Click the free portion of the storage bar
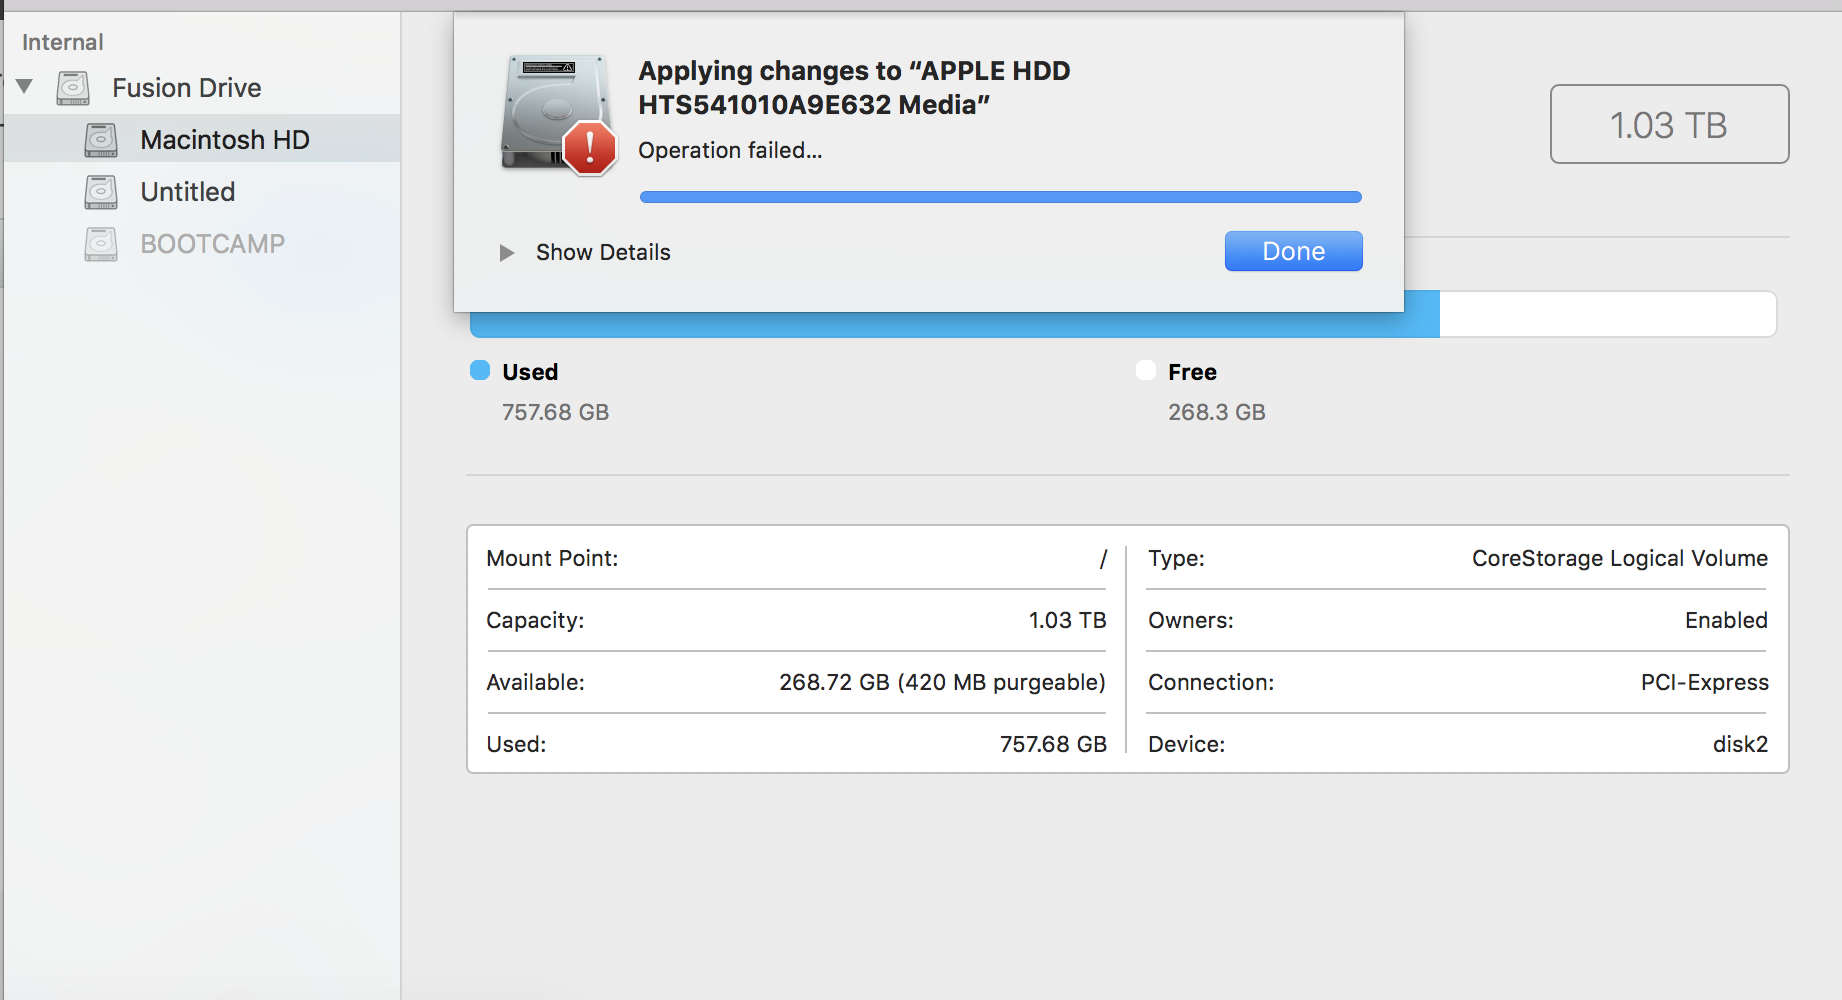Image resolution: width=1842 pixels, height=1000 pixels. (x=1606, y=315)
